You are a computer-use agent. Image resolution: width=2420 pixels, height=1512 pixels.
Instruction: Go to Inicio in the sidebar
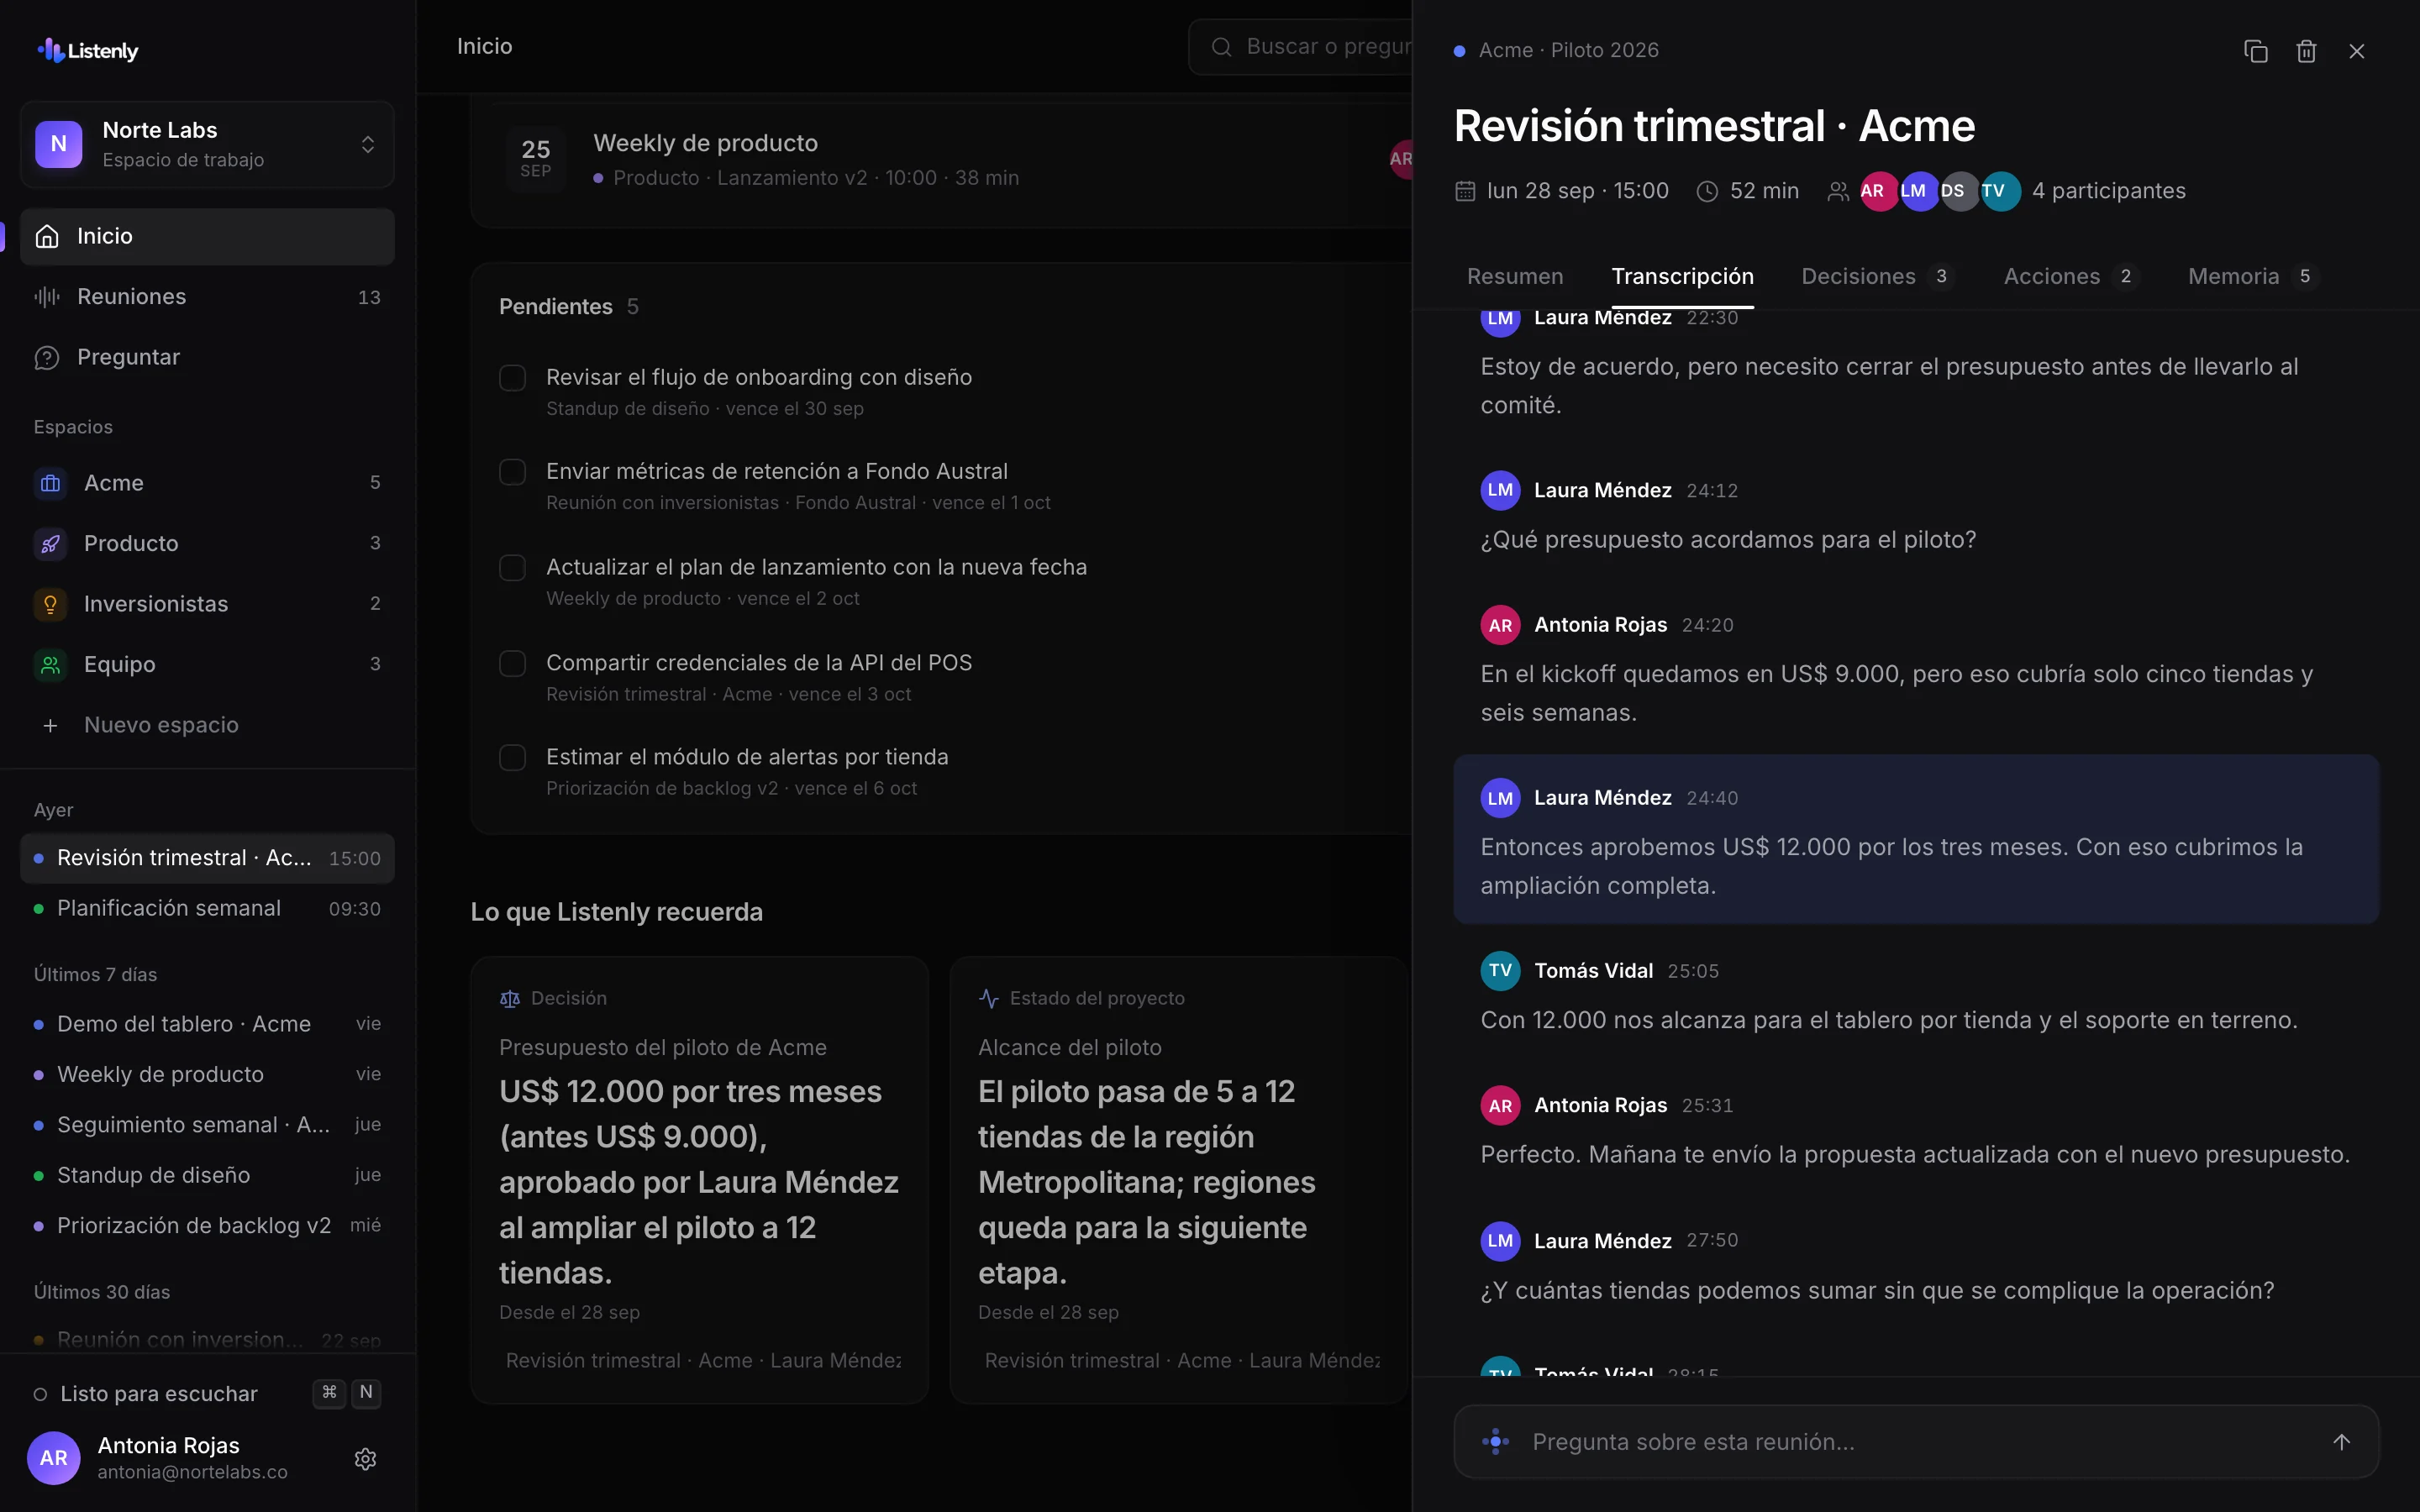[x=207, y=236]
